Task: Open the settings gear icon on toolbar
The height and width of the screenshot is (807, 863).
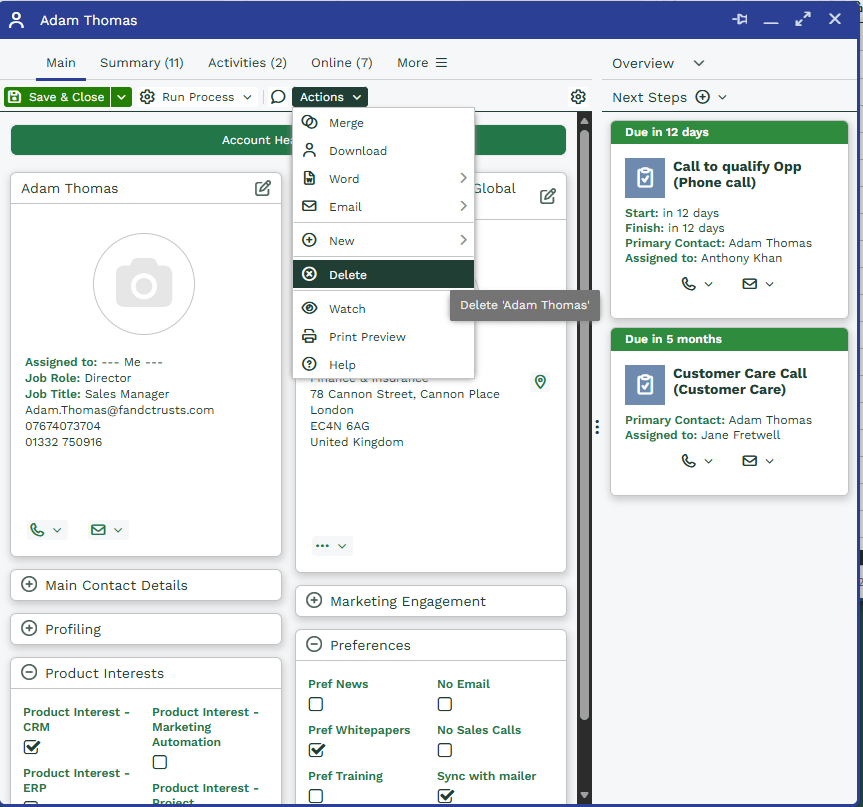Action: tap(578, 97)
